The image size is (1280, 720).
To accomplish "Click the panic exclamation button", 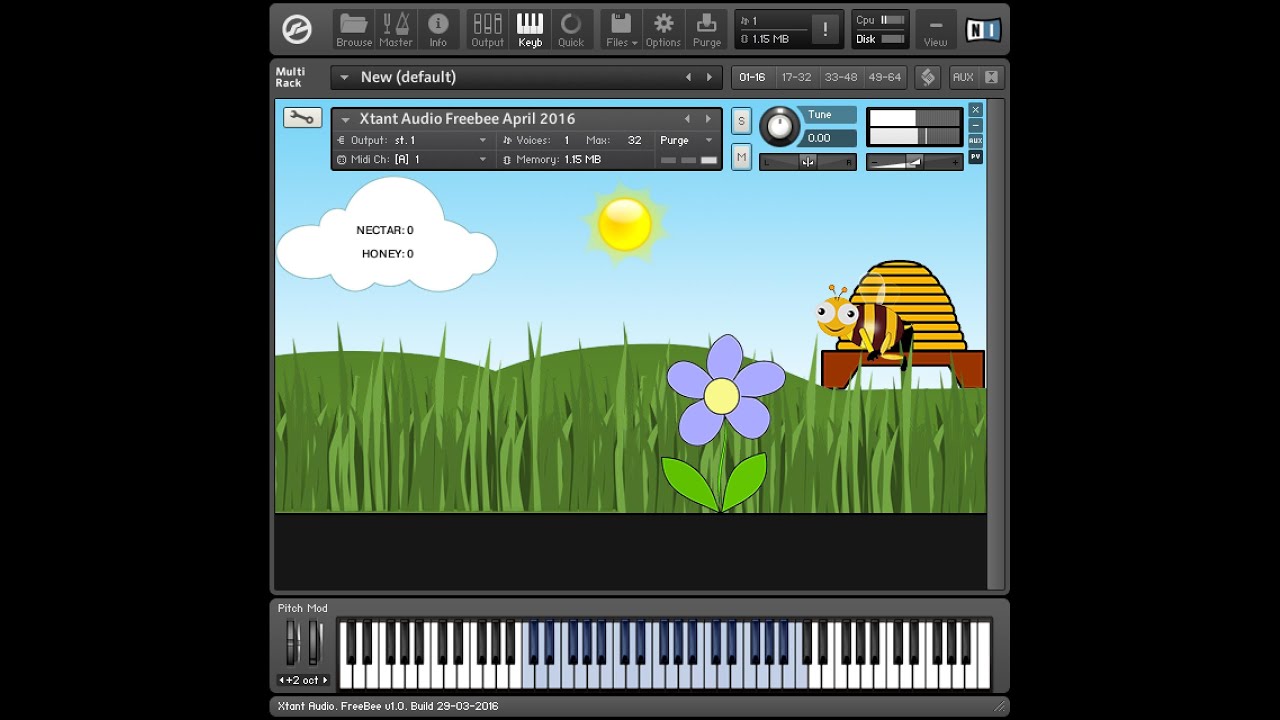I will click(x=825, y=30).
